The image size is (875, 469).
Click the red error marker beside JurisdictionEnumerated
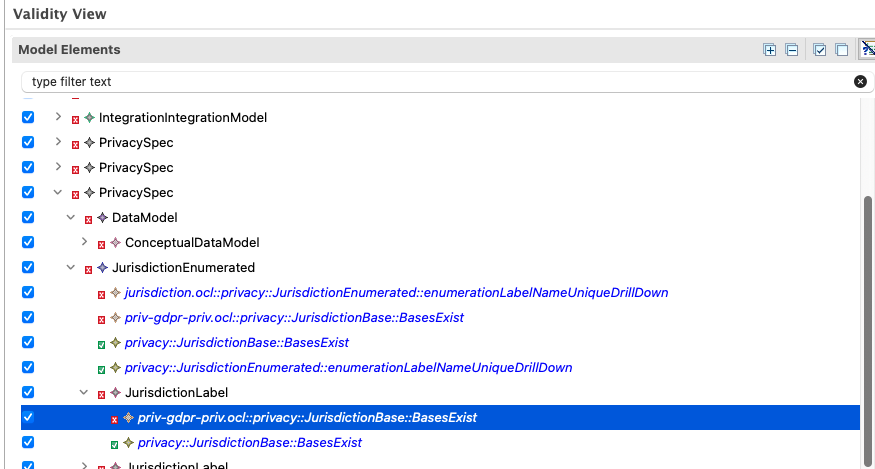click(88, 270)
